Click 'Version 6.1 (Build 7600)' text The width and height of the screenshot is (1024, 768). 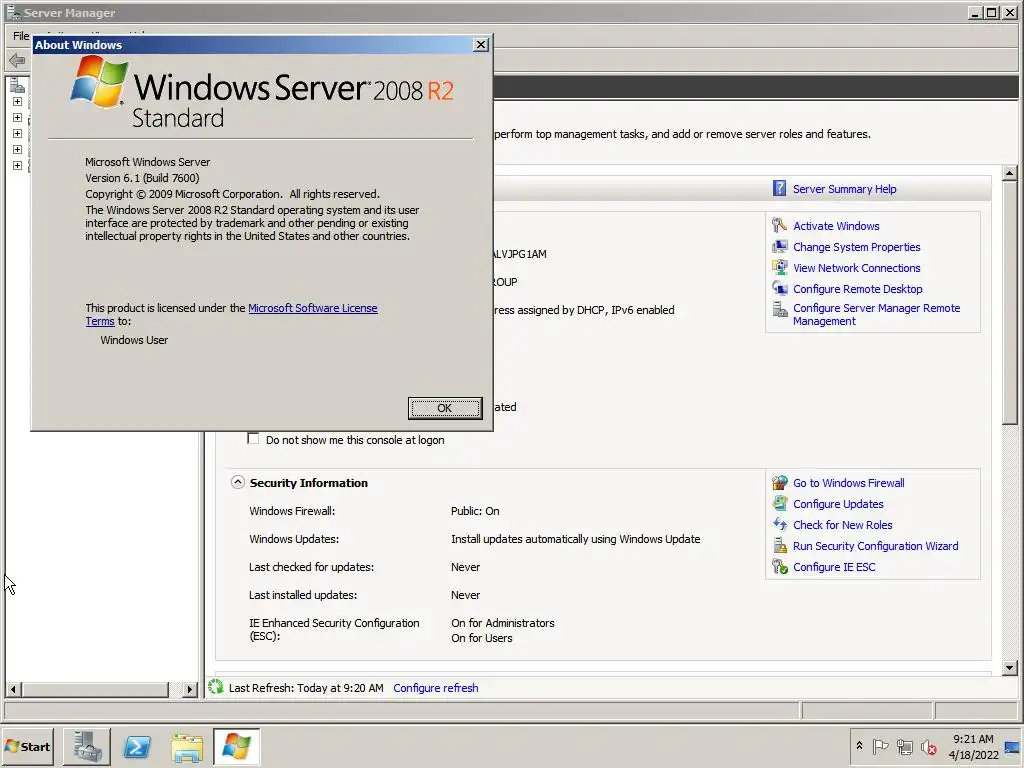tap(142, 178)
